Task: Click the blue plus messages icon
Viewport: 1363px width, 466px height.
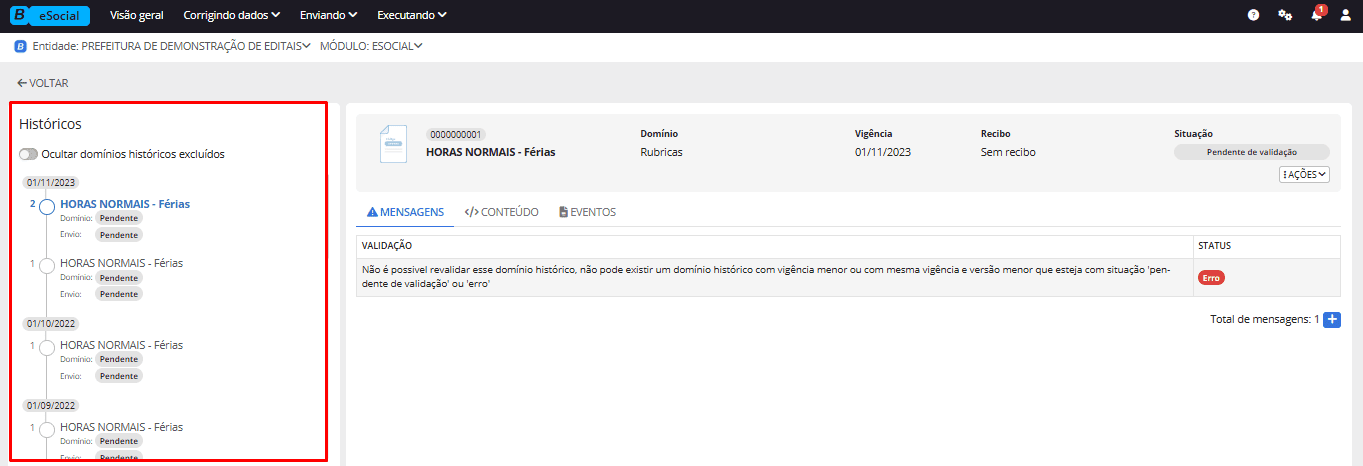Action: 1331,320
